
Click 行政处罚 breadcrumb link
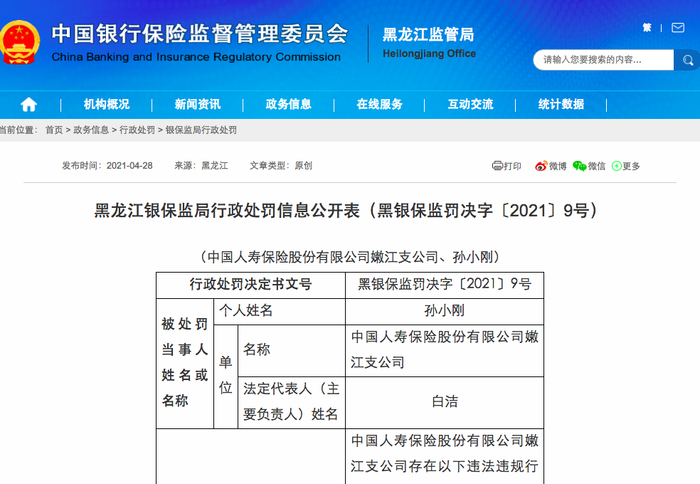(137, 130)
